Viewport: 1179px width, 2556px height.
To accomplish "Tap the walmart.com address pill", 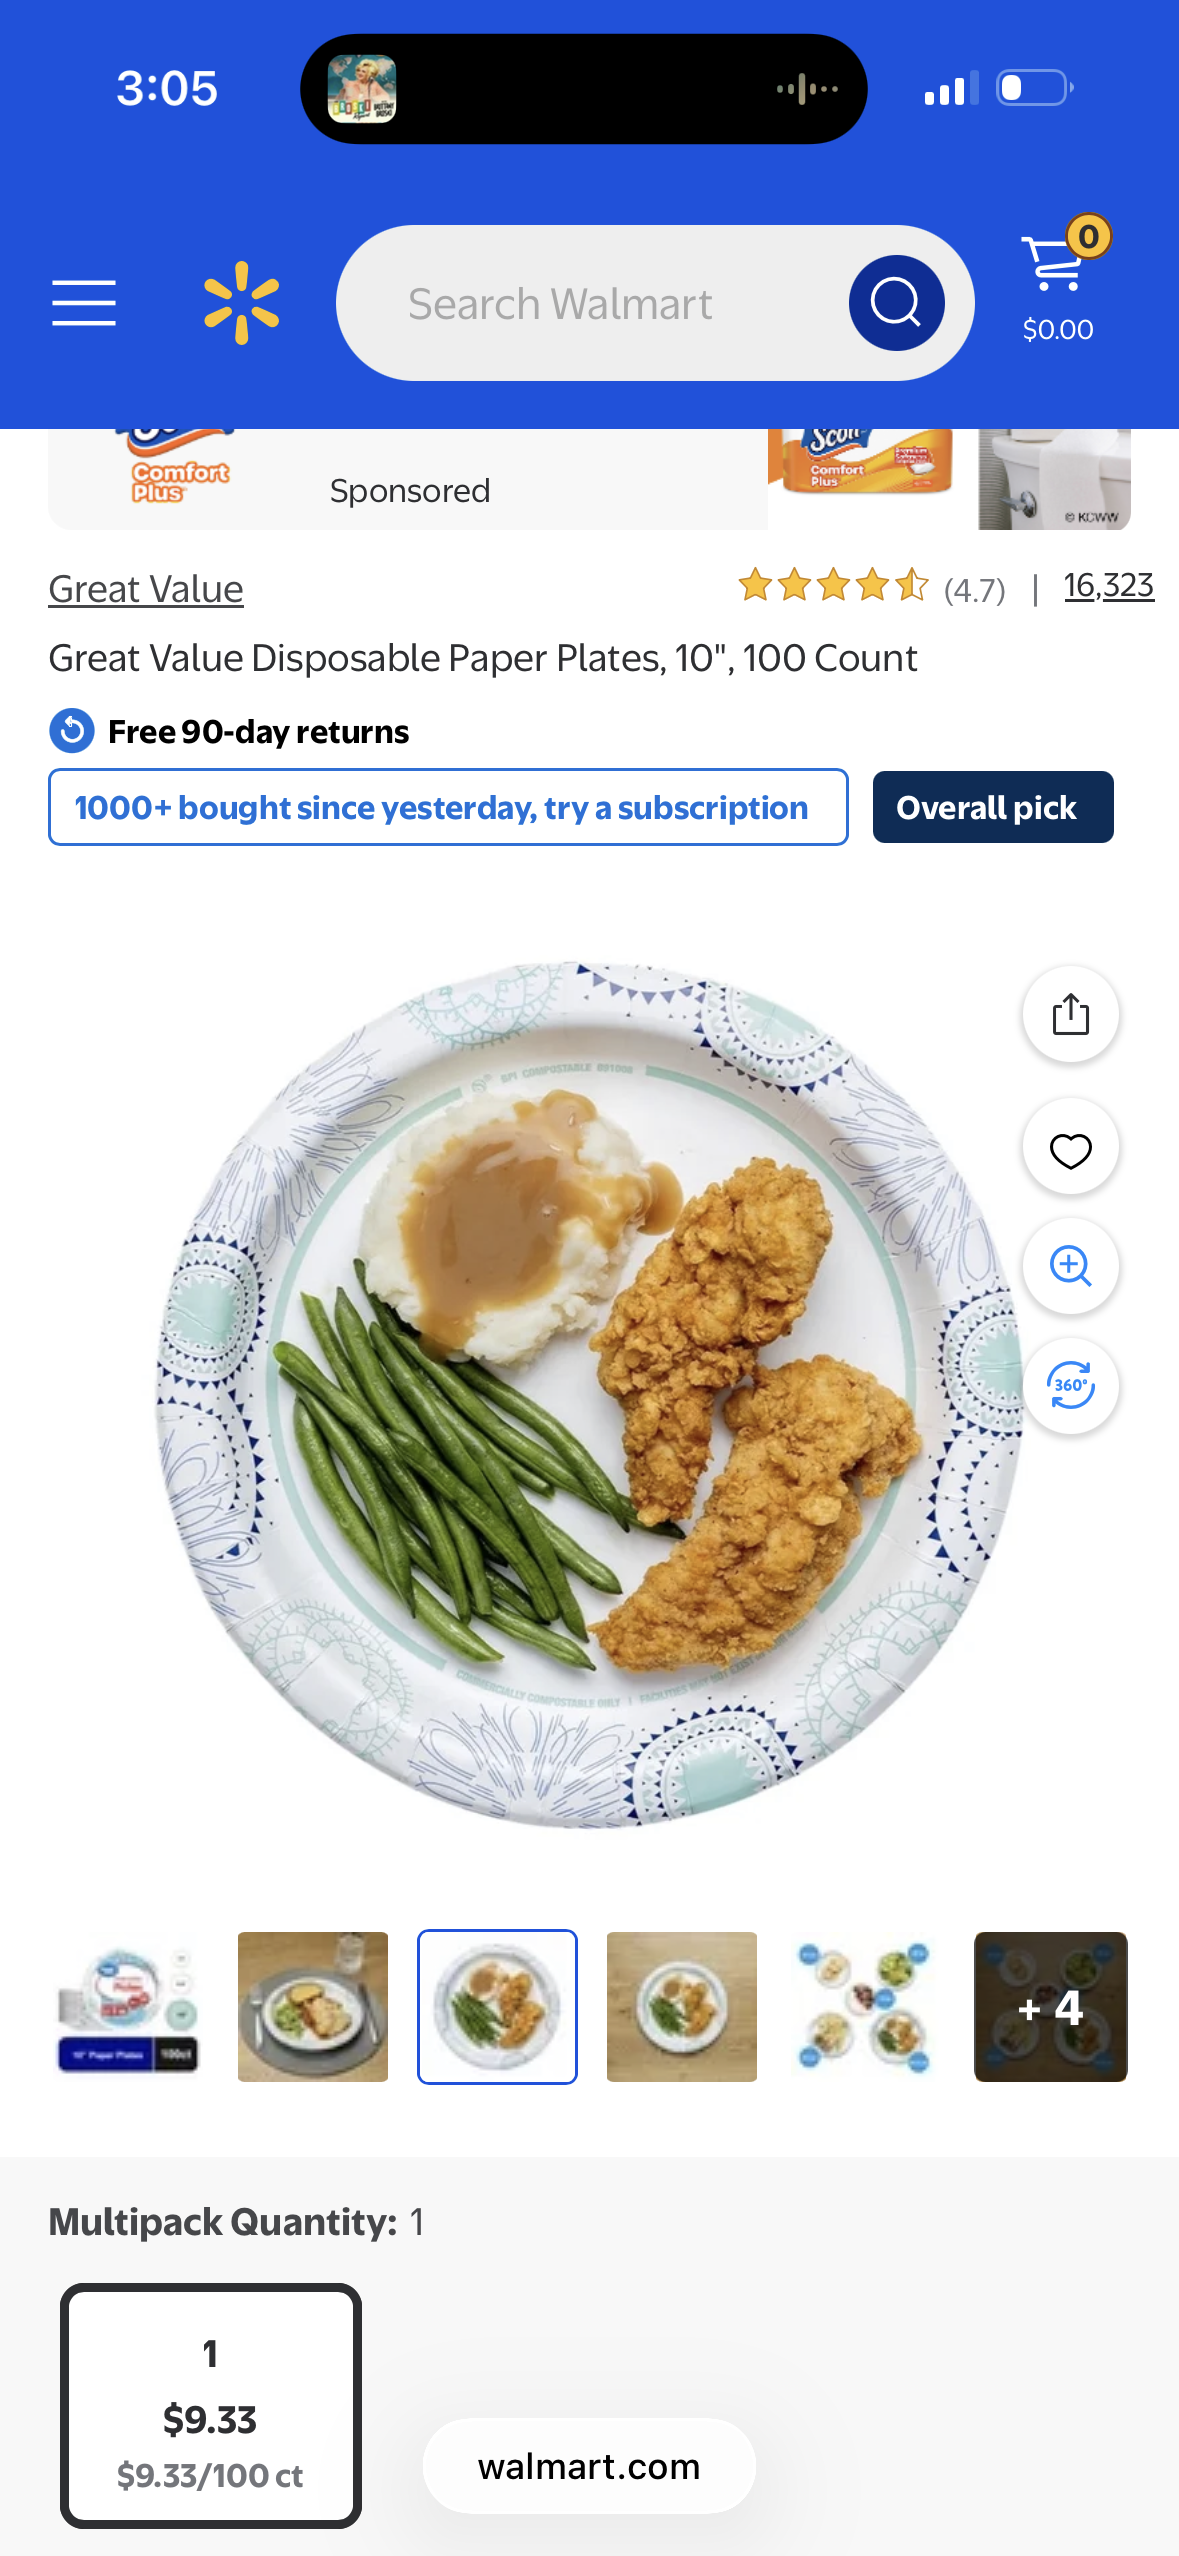I will [589, 2466].
